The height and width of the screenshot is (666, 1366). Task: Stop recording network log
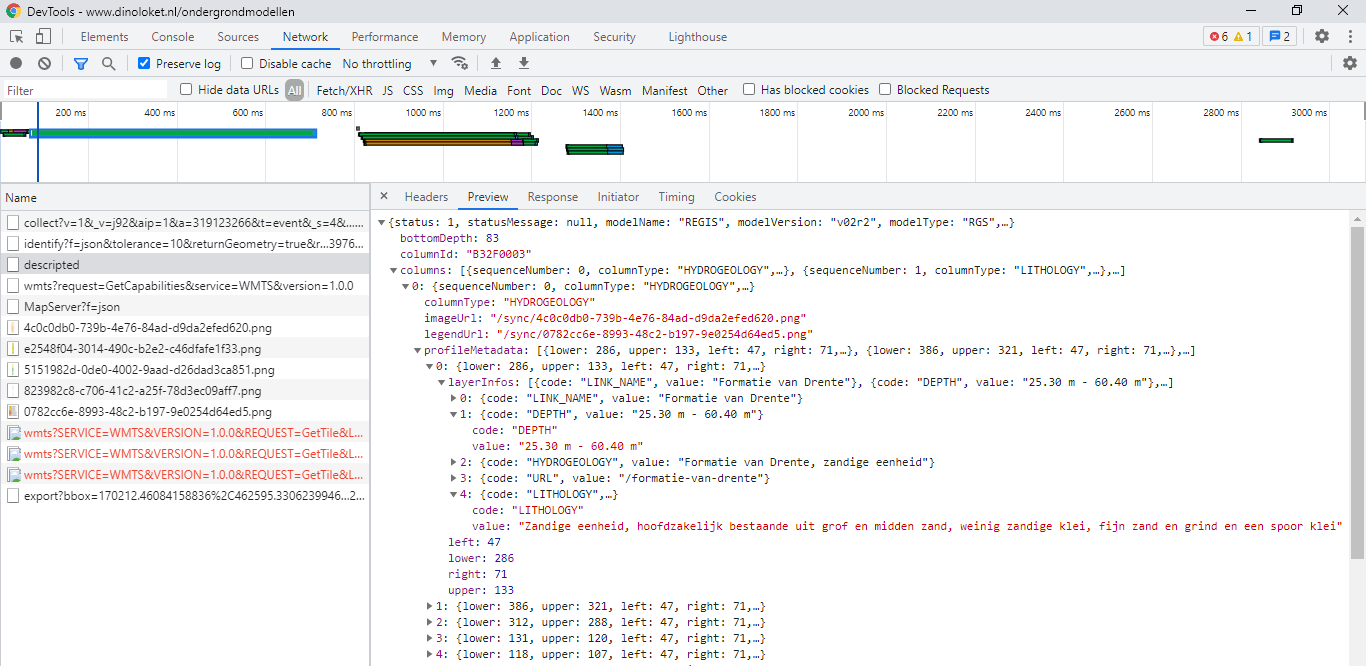click(x=16, y=63)
